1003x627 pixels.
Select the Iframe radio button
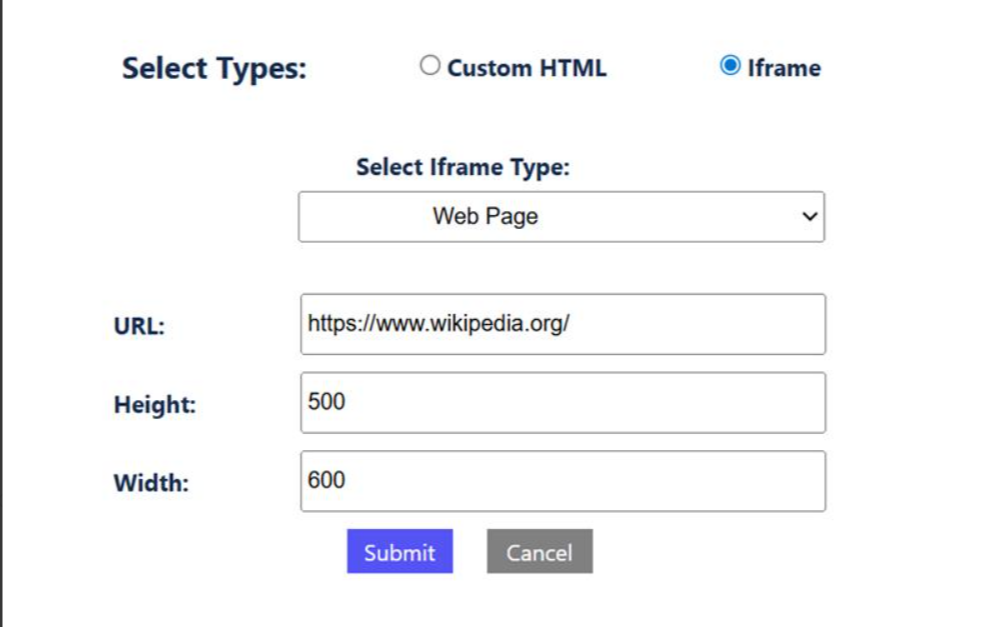click(x=730, y=66)
